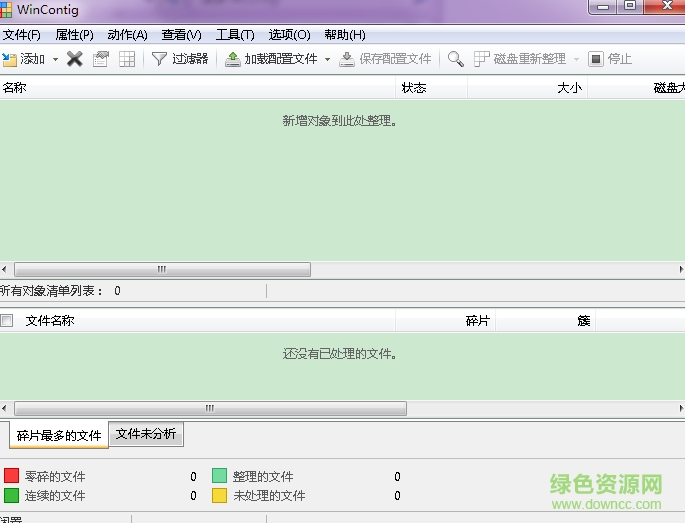Open the properties icon in toolbar
This screenshot has width=685, height=523.
[101, 59]
